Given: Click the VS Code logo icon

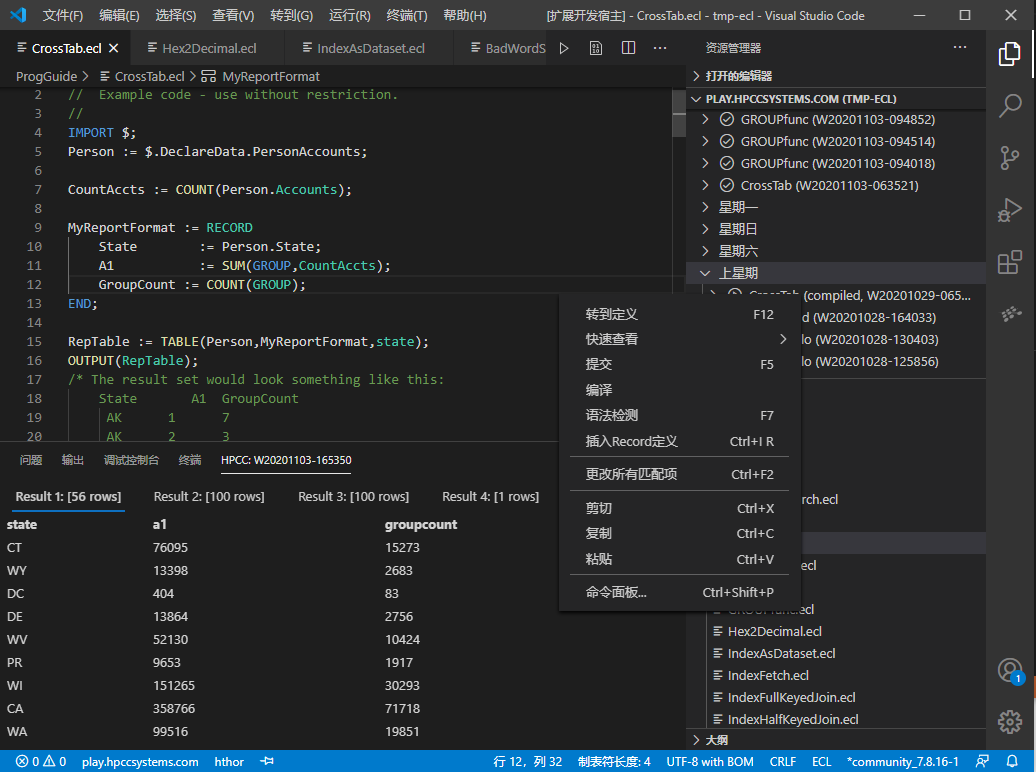Looking at the screenshot, I should click(18, 15).
